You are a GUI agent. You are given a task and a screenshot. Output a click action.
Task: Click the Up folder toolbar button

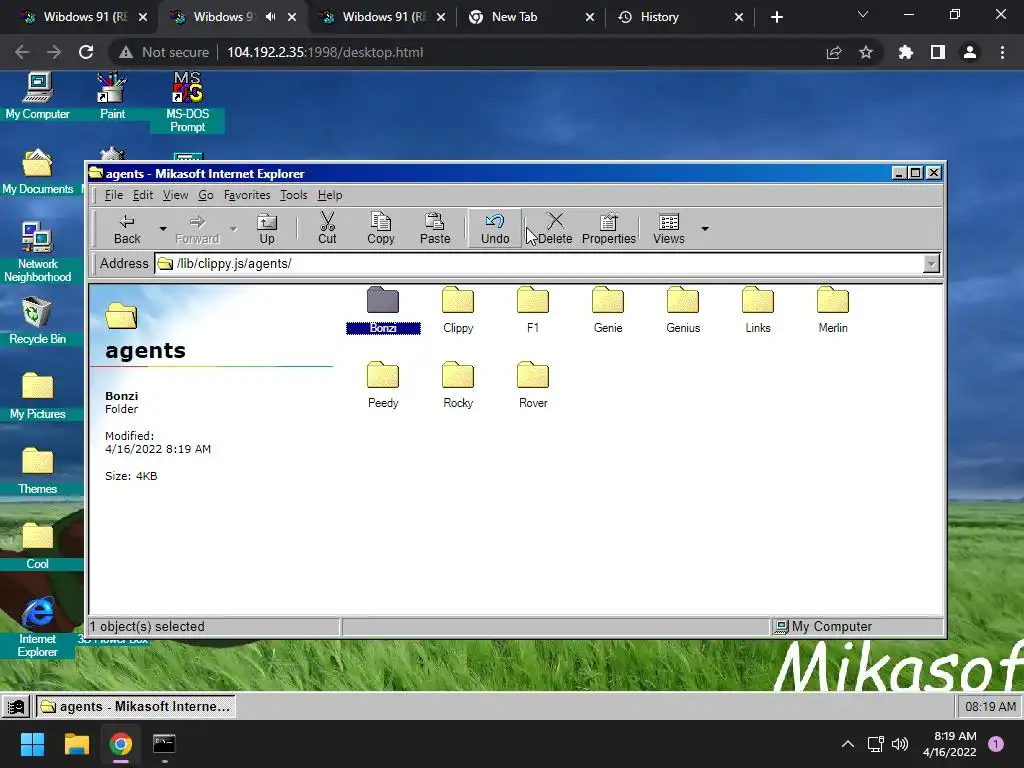click(267, 229)
